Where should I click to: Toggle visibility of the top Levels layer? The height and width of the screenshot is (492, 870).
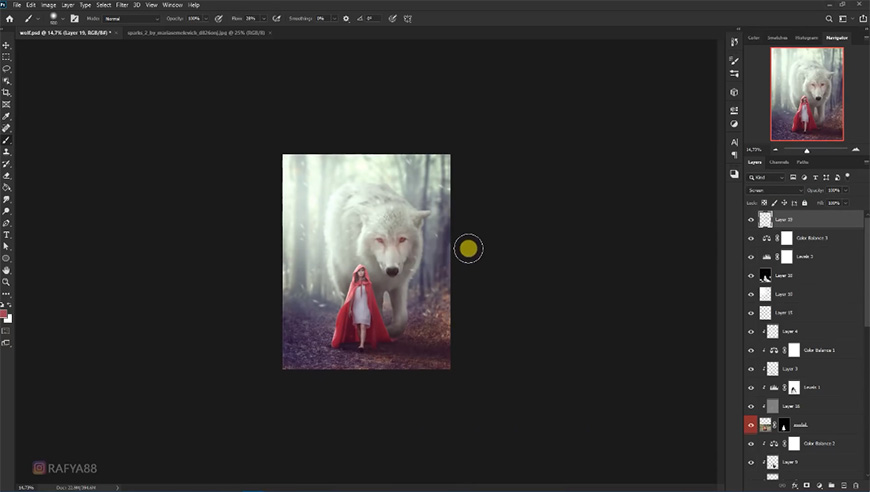751,257
